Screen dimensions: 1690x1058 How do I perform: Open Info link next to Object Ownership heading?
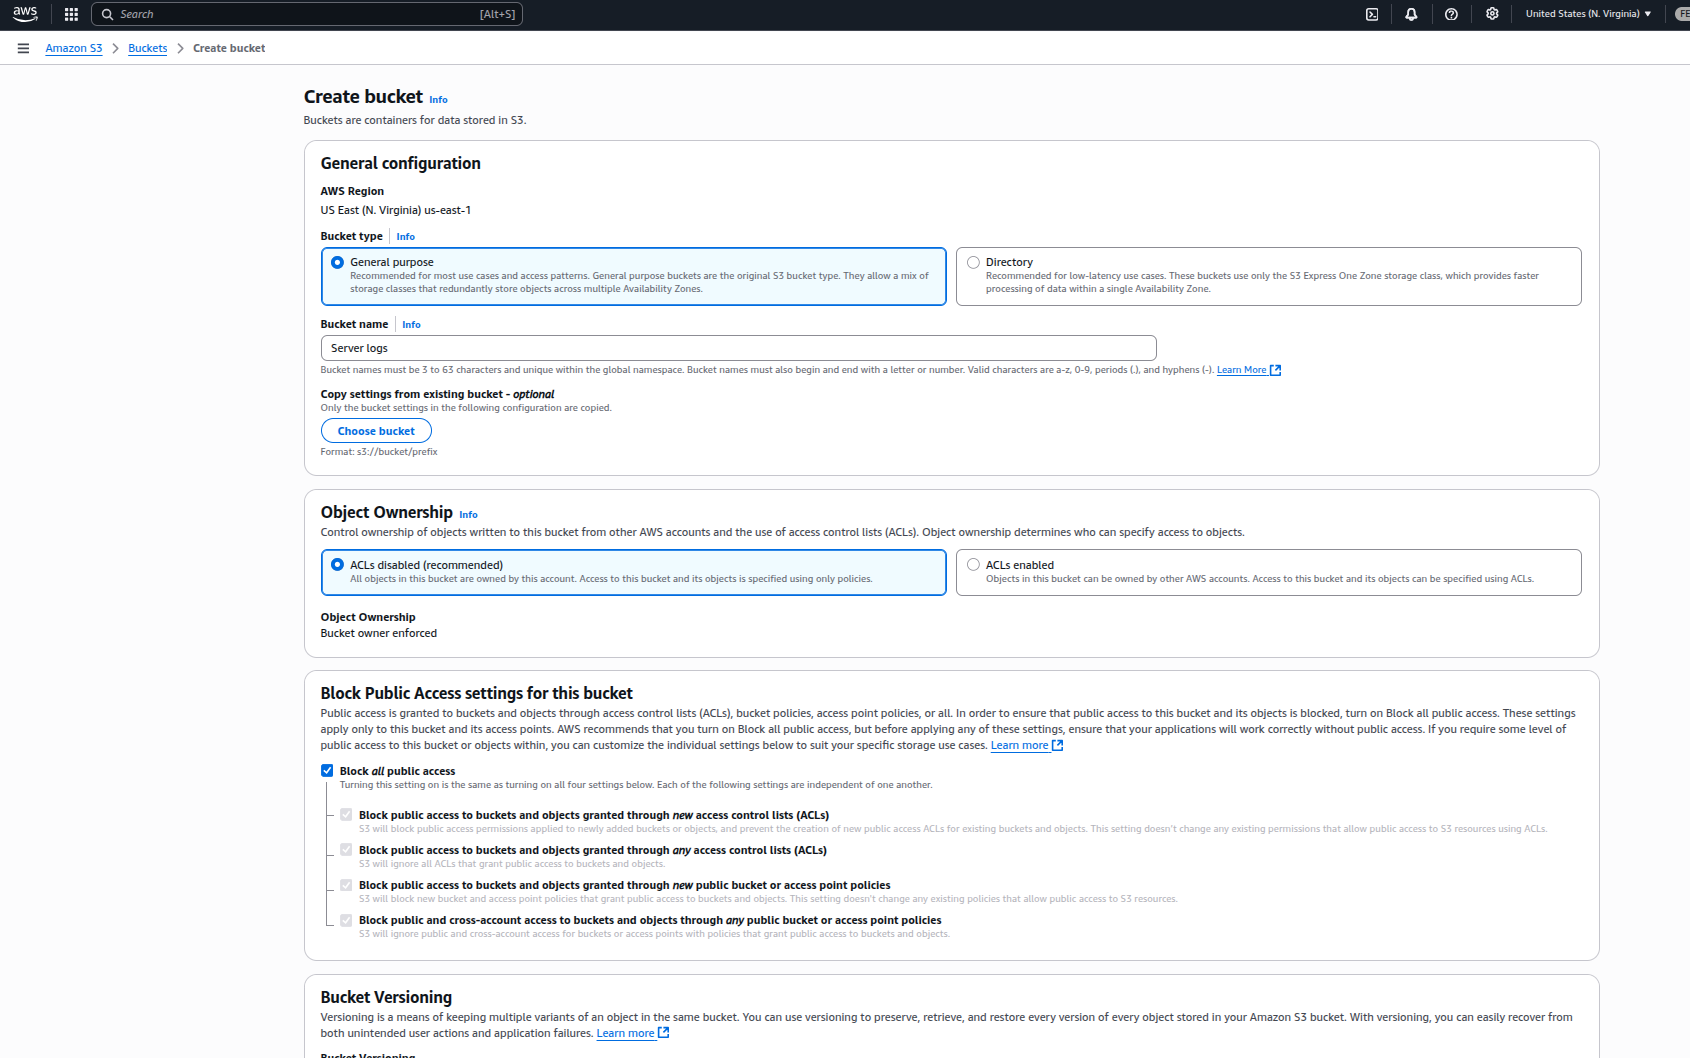click(468, 515)
